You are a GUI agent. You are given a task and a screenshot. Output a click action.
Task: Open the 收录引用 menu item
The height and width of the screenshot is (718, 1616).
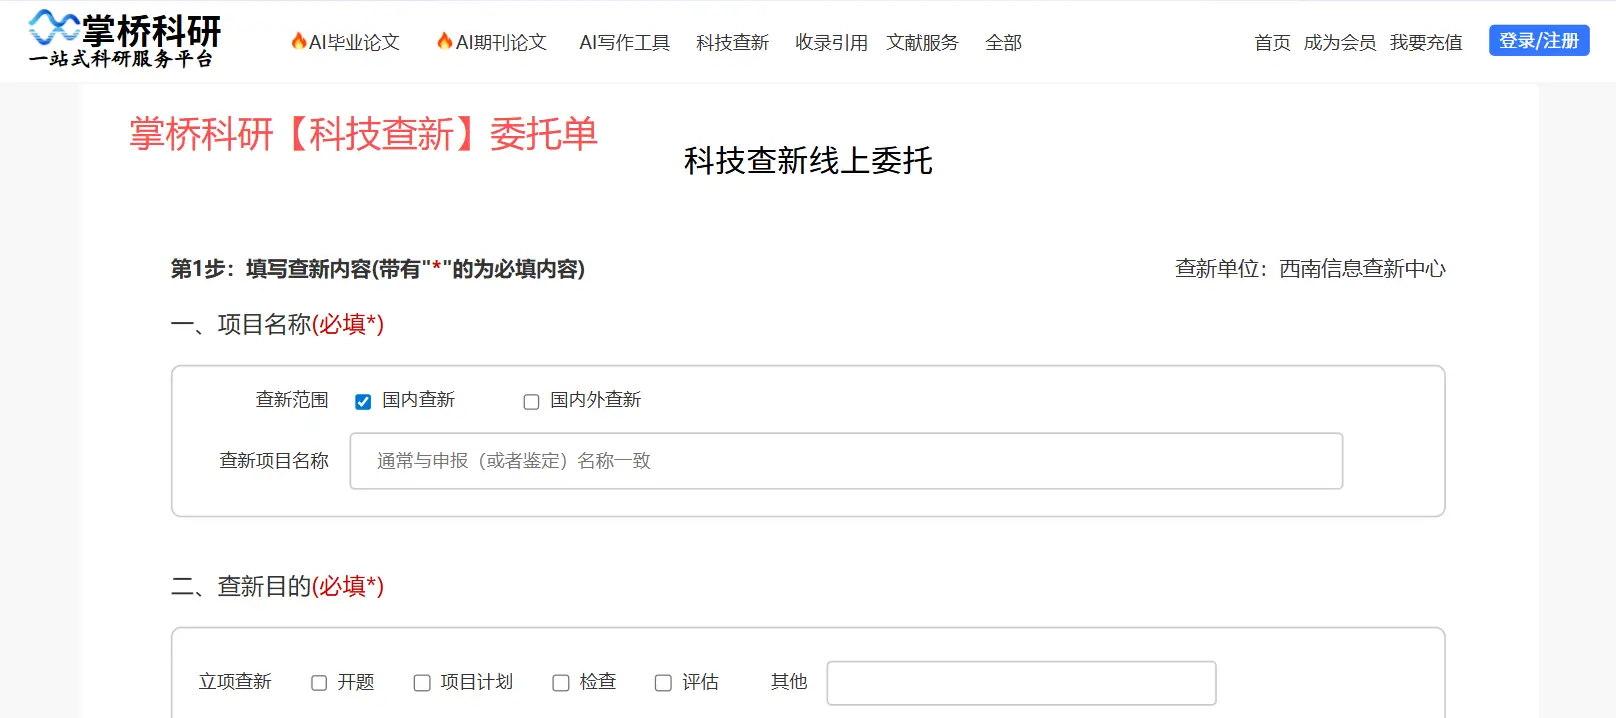click(832, 42)
